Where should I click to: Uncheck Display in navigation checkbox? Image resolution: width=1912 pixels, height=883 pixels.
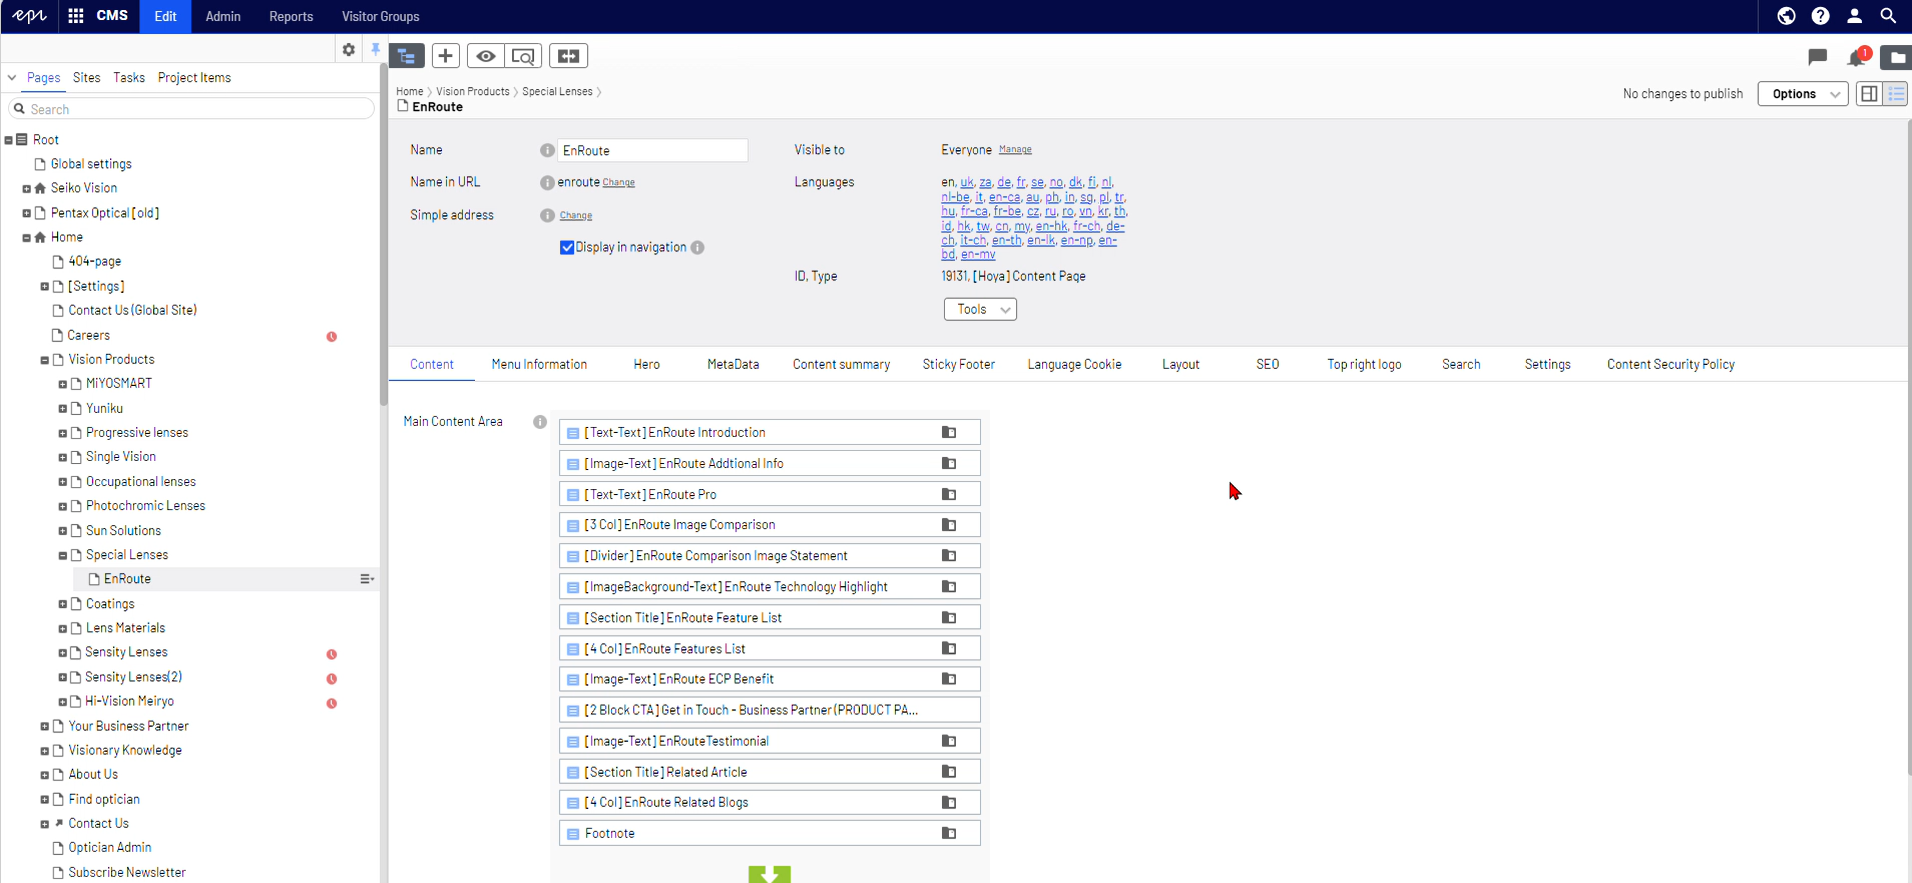tap(567, 248)
